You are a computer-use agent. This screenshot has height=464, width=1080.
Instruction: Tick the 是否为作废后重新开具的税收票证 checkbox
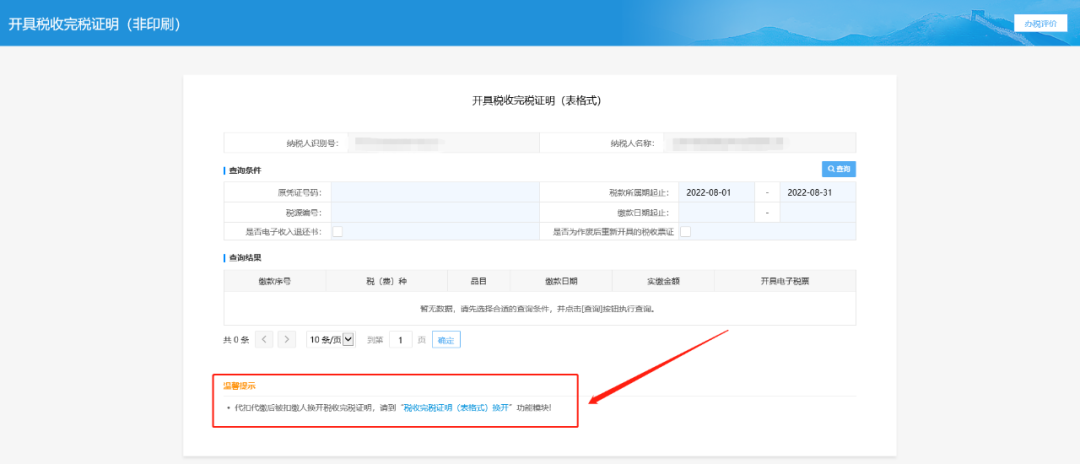coord(685,232)
